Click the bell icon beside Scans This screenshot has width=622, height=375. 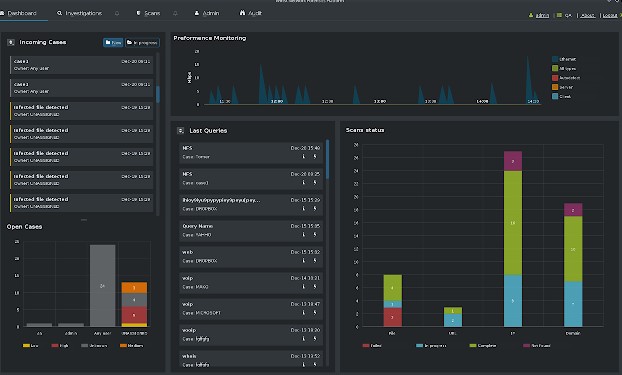[x=175, y=13]
